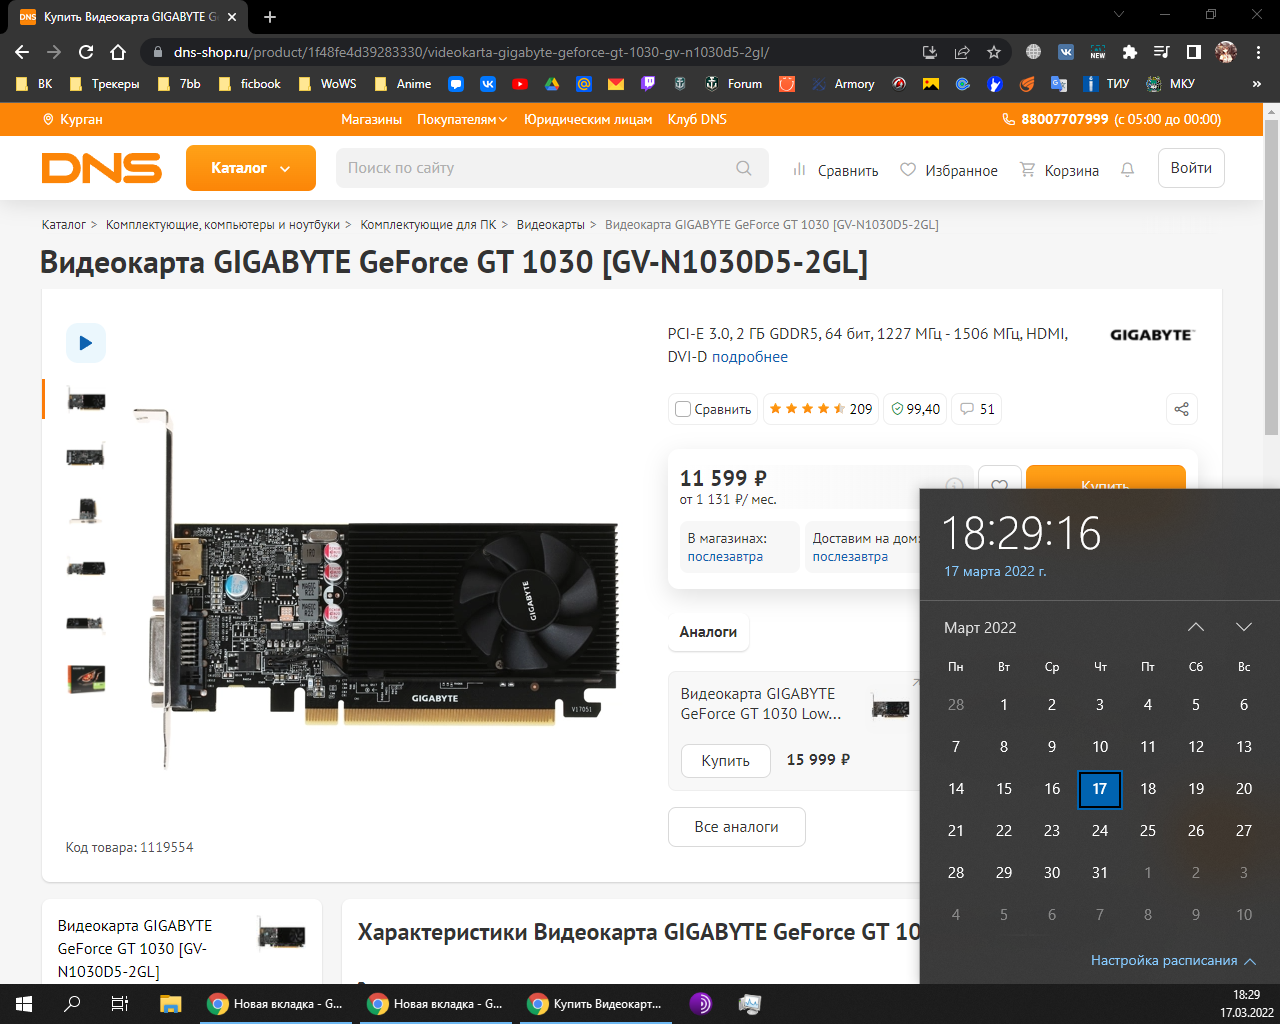Go to Chrome home page button
The image size is (1280, 1024).
(118, 52)
